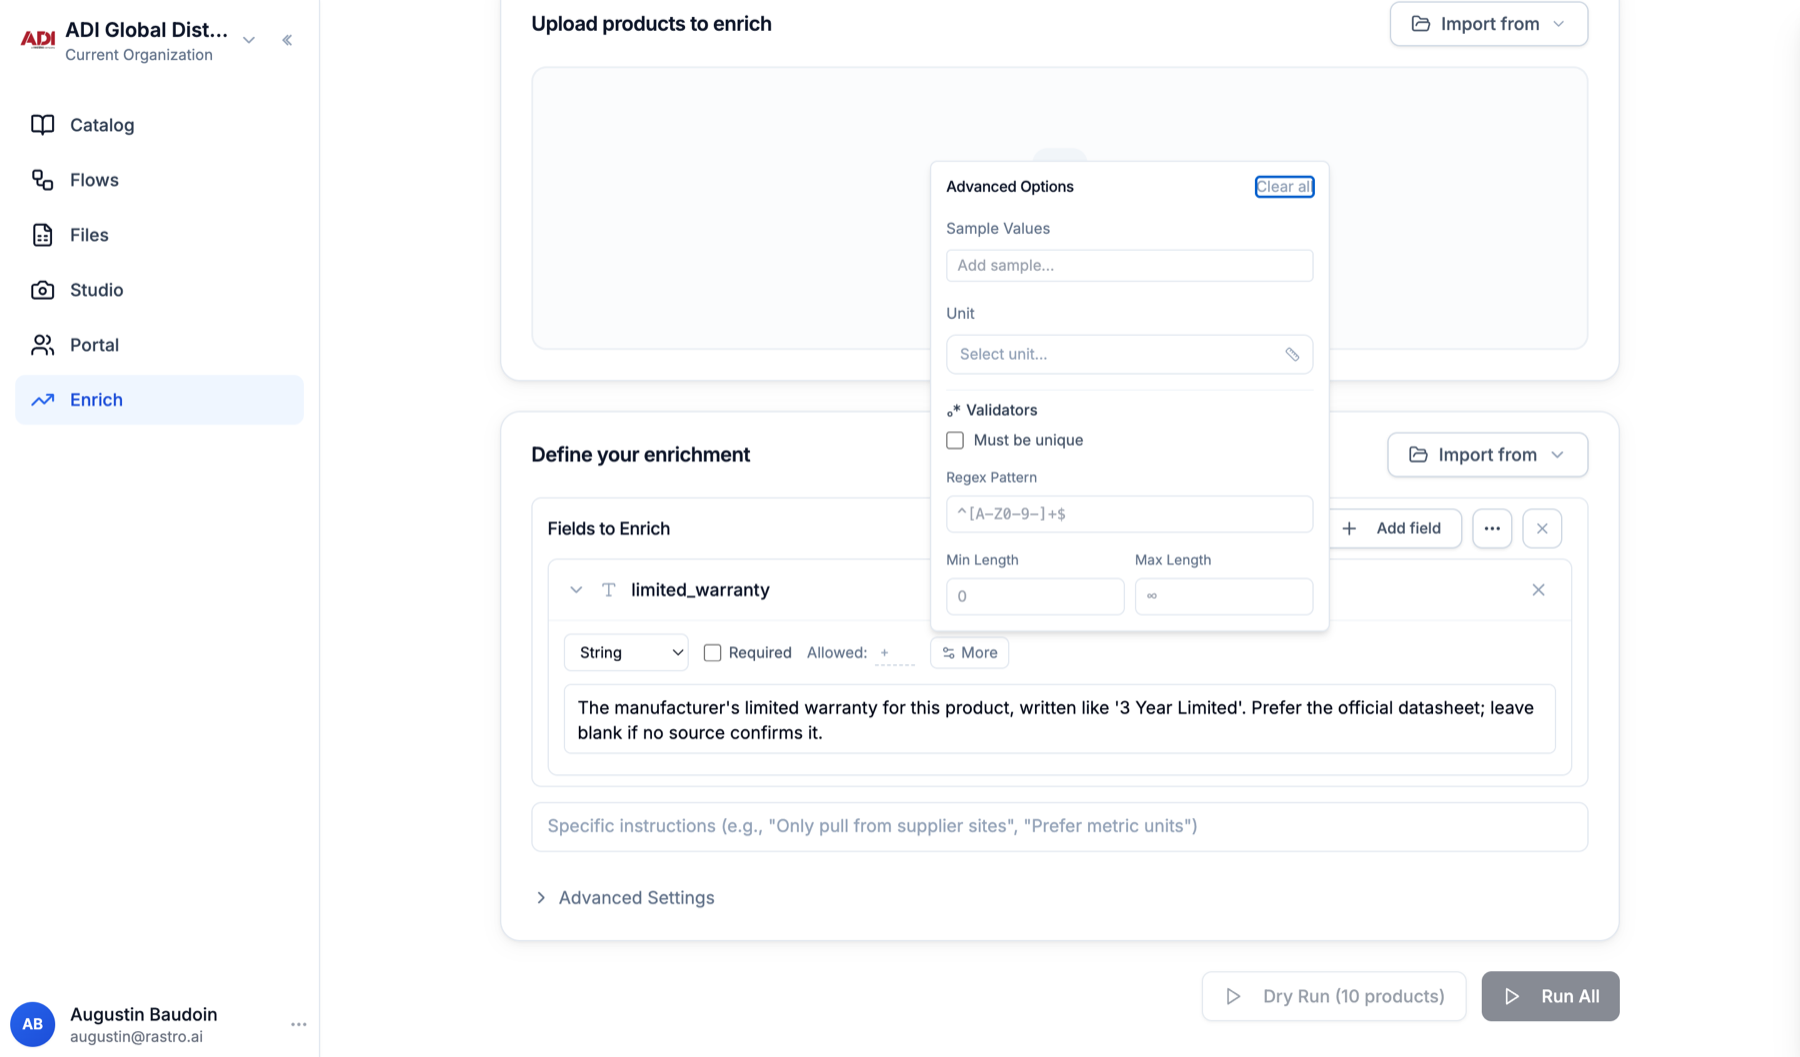
Task: Click the Run All button
Action: (1550, 996)
